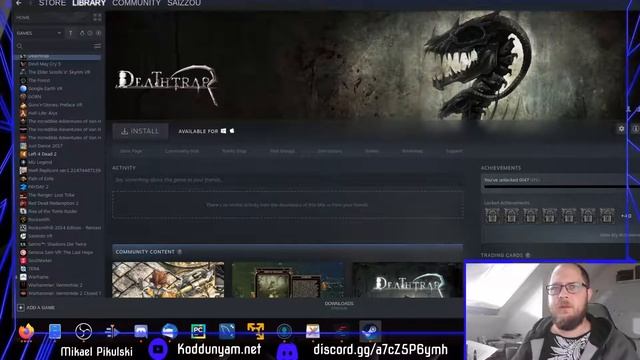640x360 pixels.
Task: Click the library search field
Action: coord(55,46)
